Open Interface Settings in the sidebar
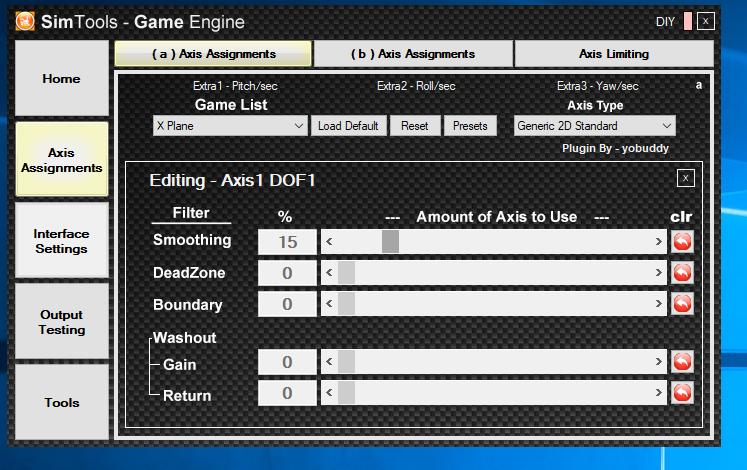The image size is (747, 470). pos(61,241)
